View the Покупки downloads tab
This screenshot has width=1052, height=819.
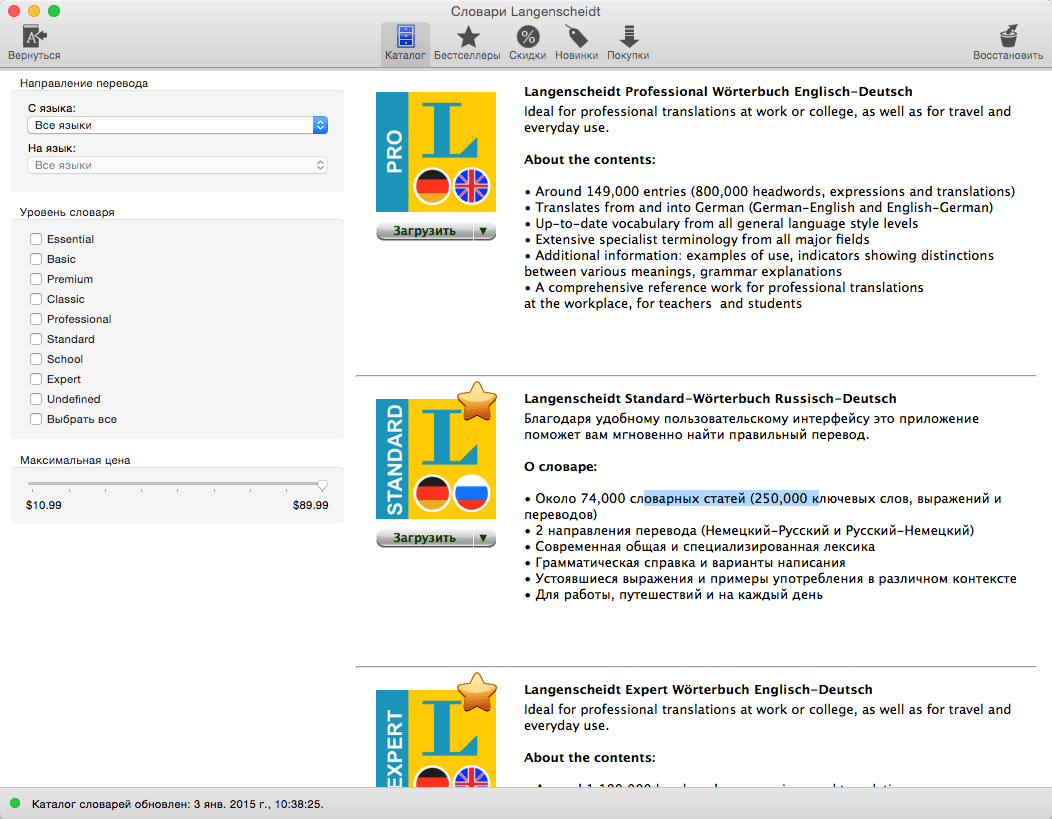(x=628, y=43)
